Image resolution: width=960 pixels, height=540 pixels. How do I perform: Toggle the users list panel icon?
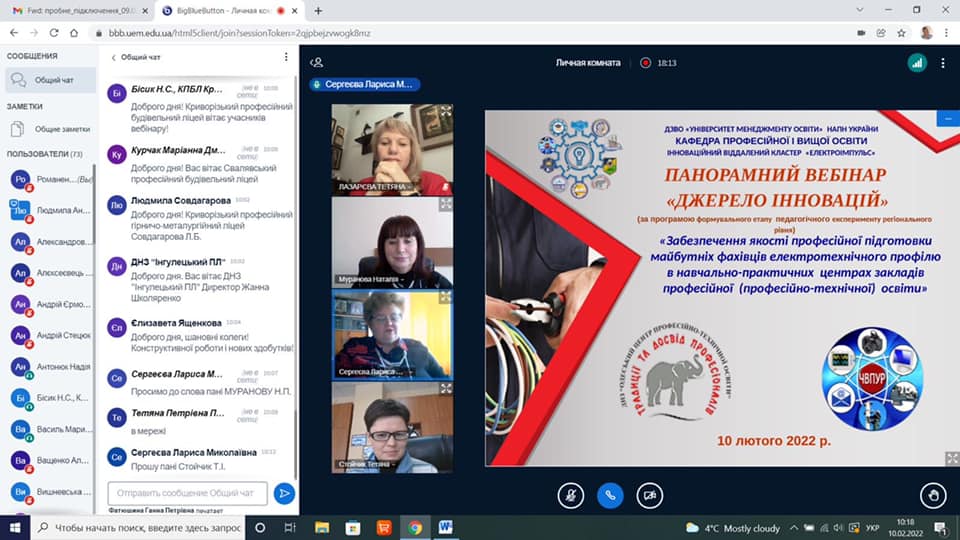[x=317, y=62]
